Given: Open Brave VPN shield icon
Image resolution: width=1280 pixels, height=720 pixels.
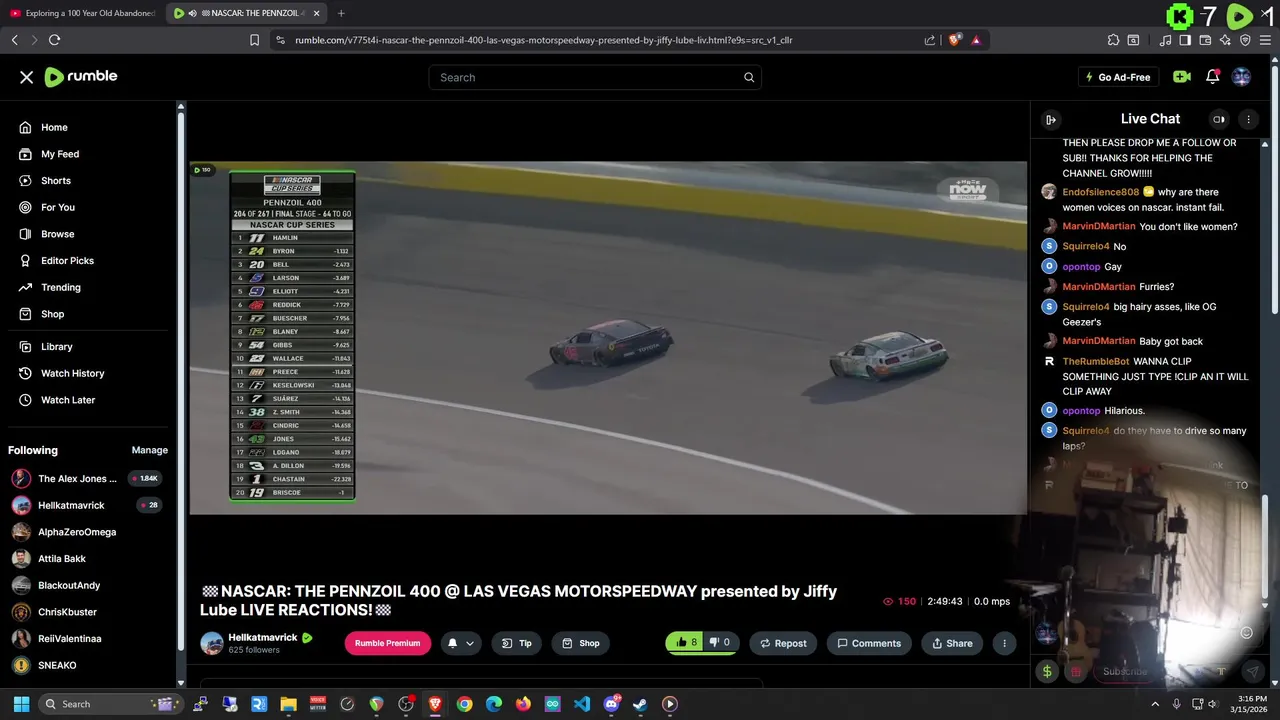Looking at the screenshot, I should coord(1245,40).
